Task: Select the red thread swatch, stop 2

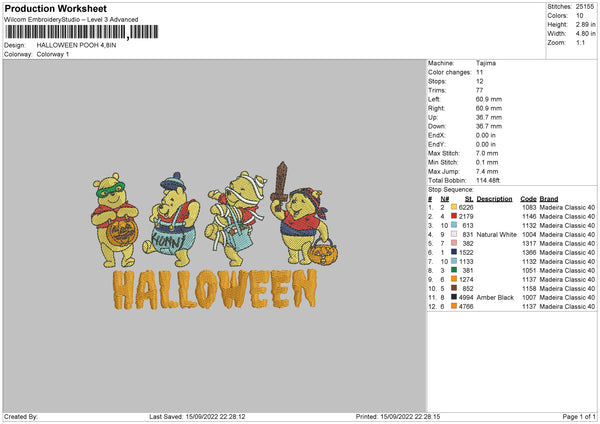Action: (x=455, y=216)
